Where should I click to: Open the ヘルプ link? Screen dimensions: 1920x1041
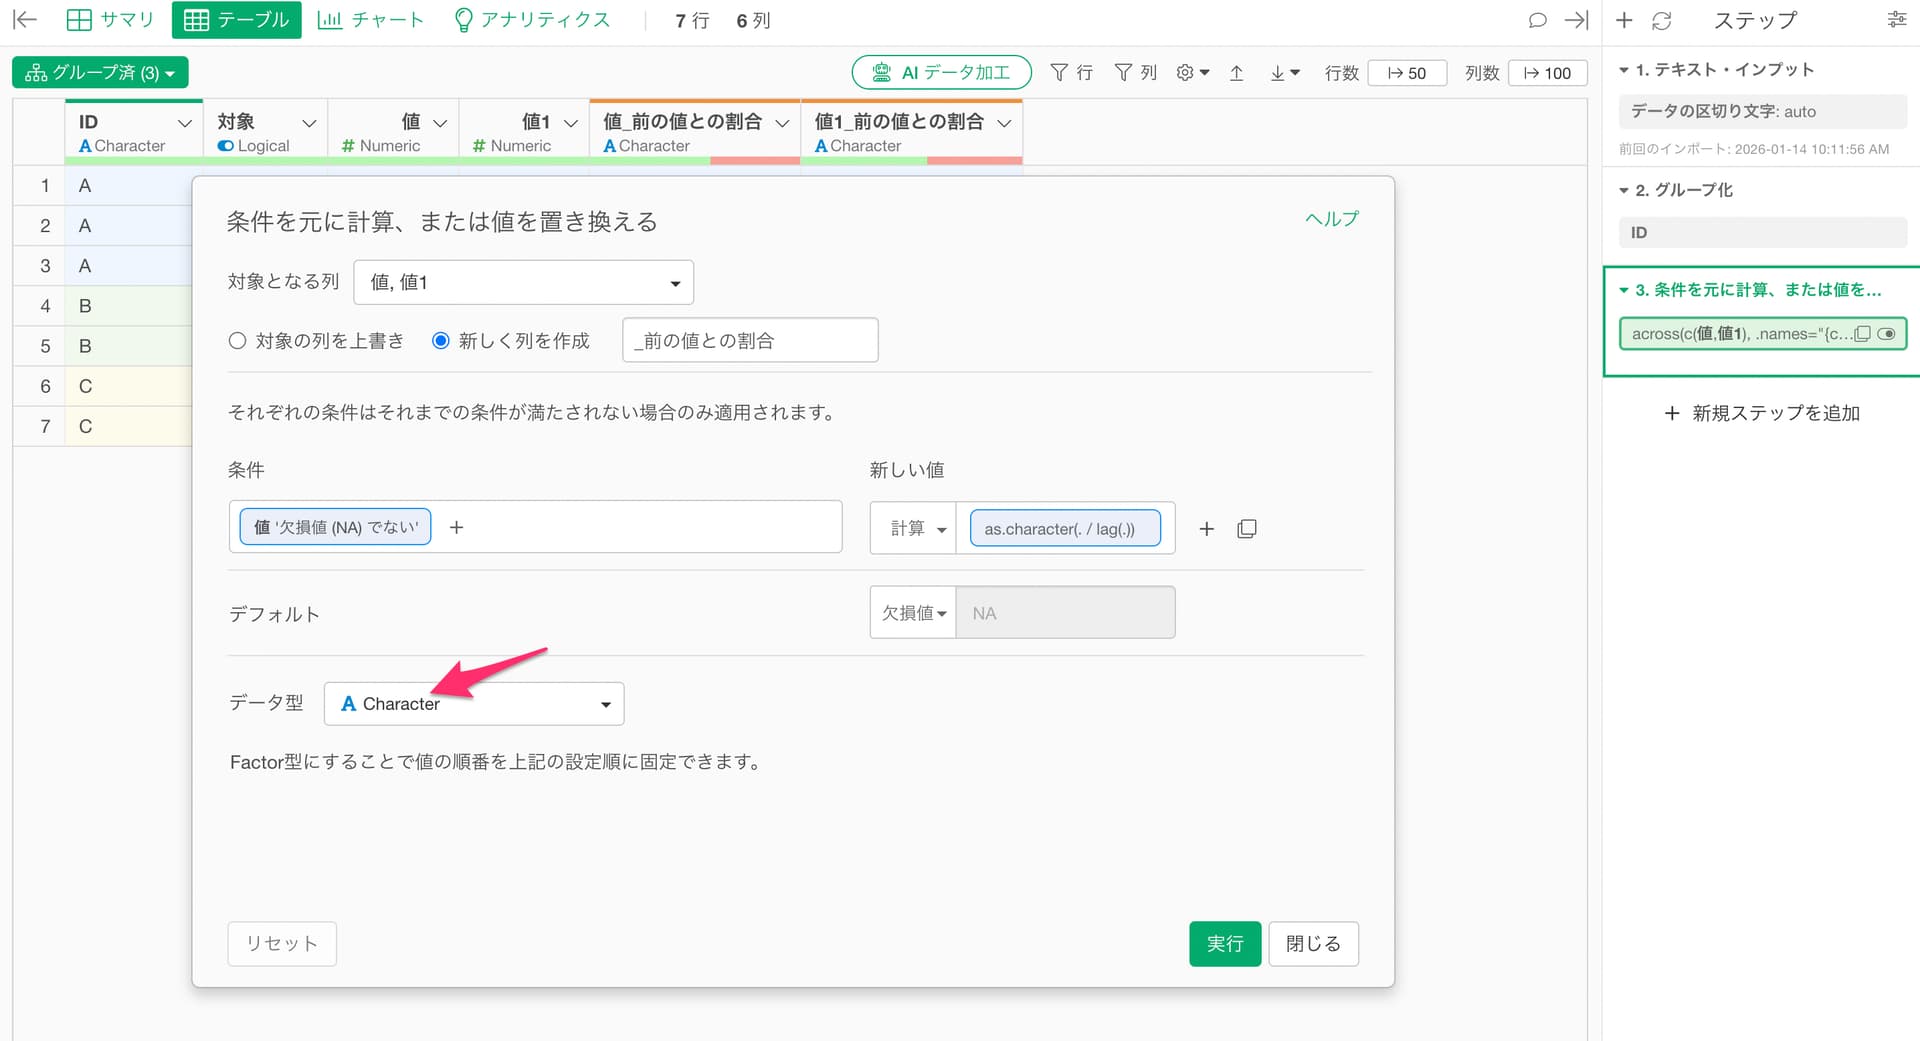click(1331, 219)
